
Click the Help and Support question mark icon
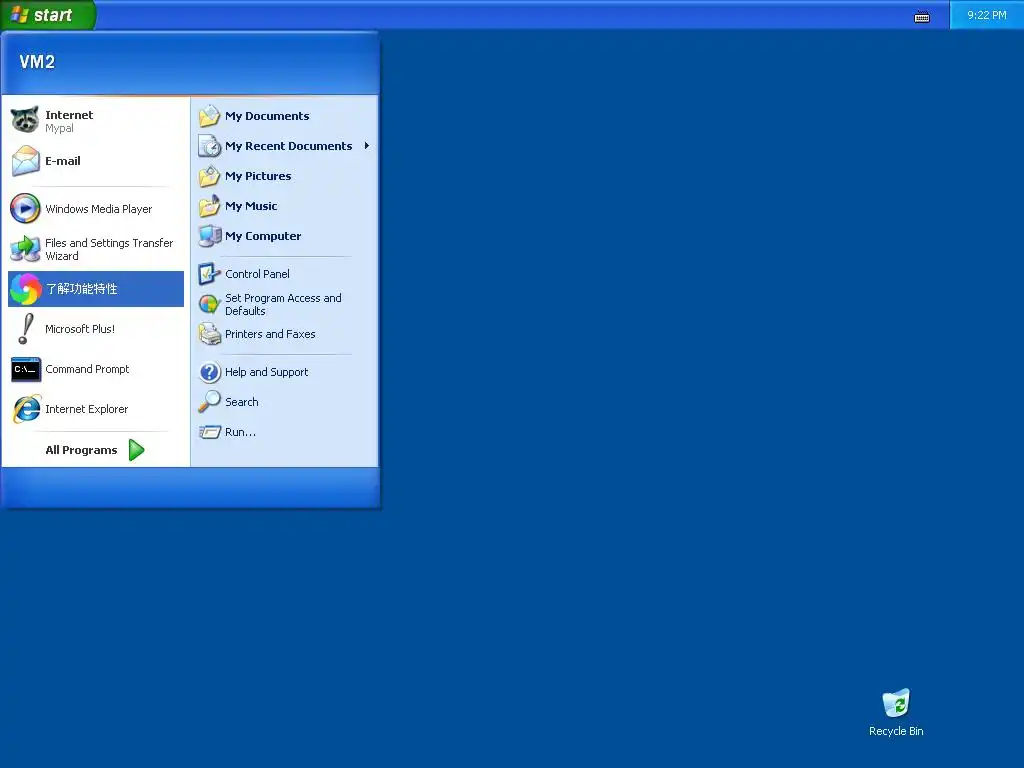click(x=209, y=372)
